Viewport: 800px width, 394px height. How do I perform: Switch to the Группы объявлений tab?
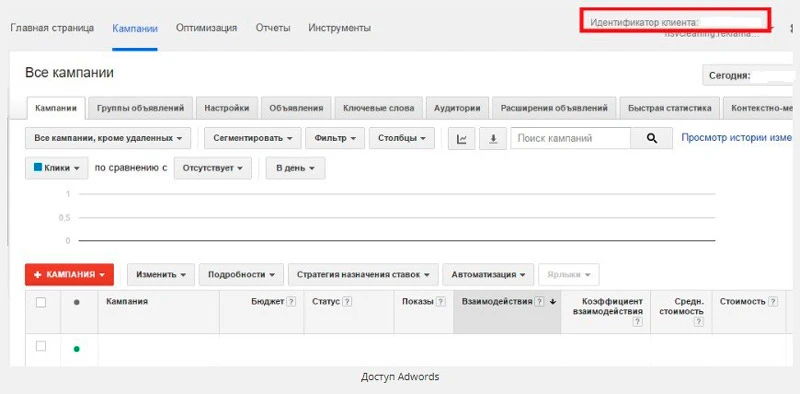pyautogui.click(x=140, y=108)
